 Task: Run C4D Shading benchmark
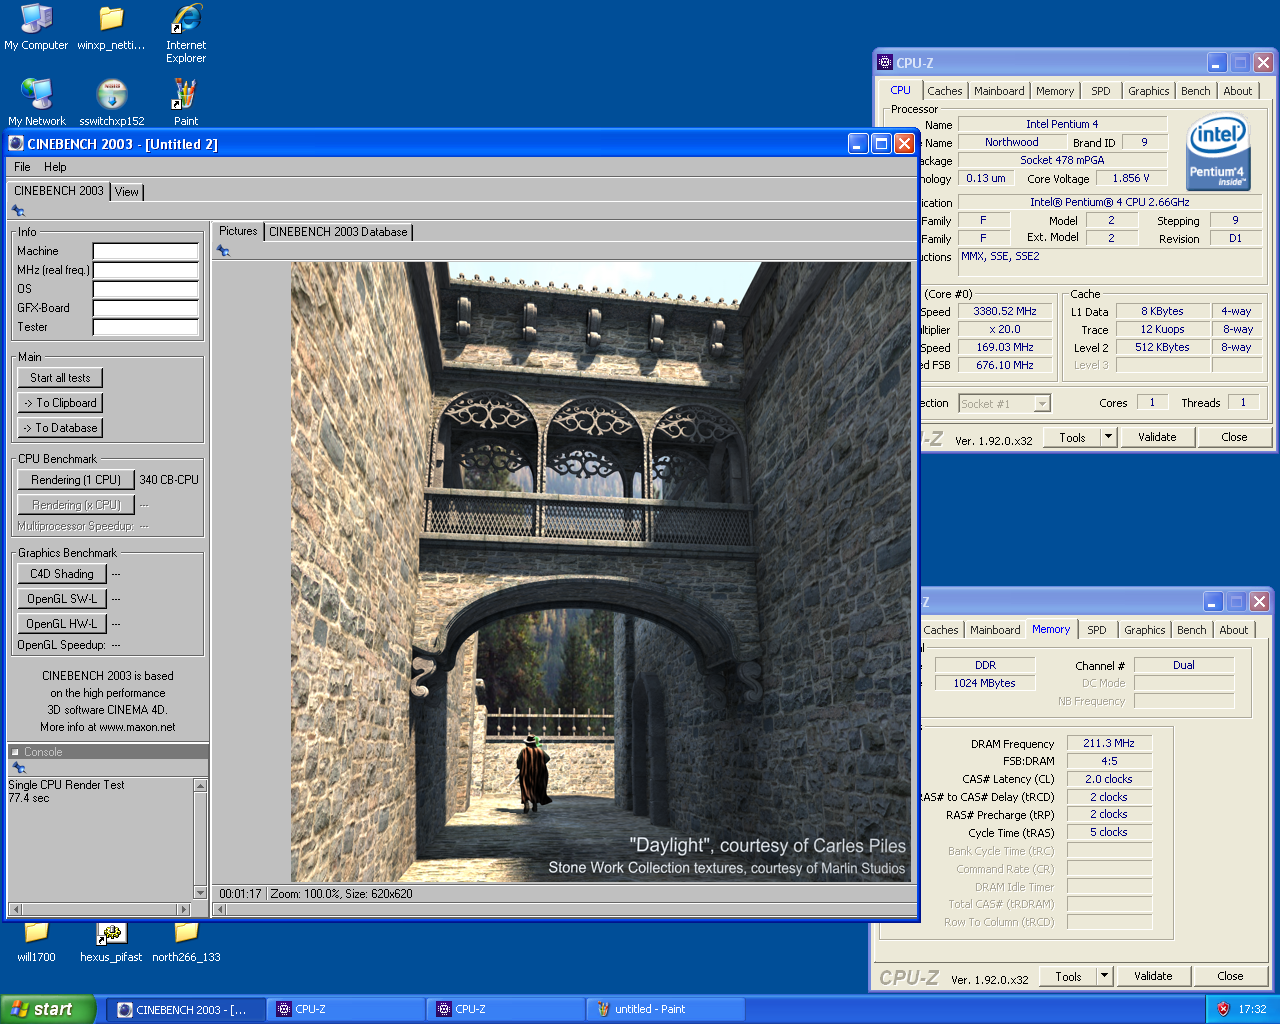tap(62, 574)
